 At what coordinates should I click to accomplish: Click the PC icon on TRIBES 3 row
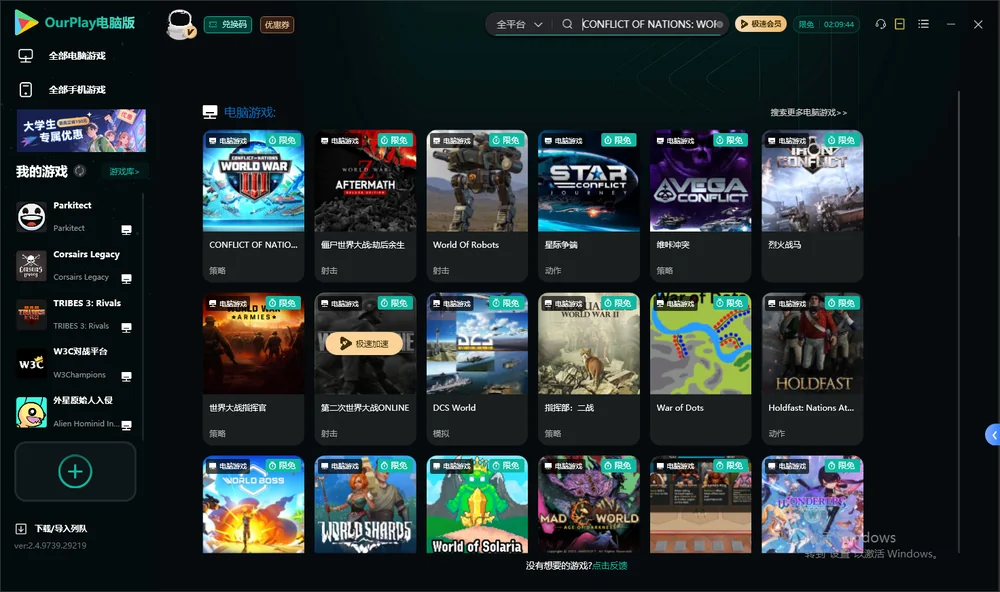[x=126, y=328]
